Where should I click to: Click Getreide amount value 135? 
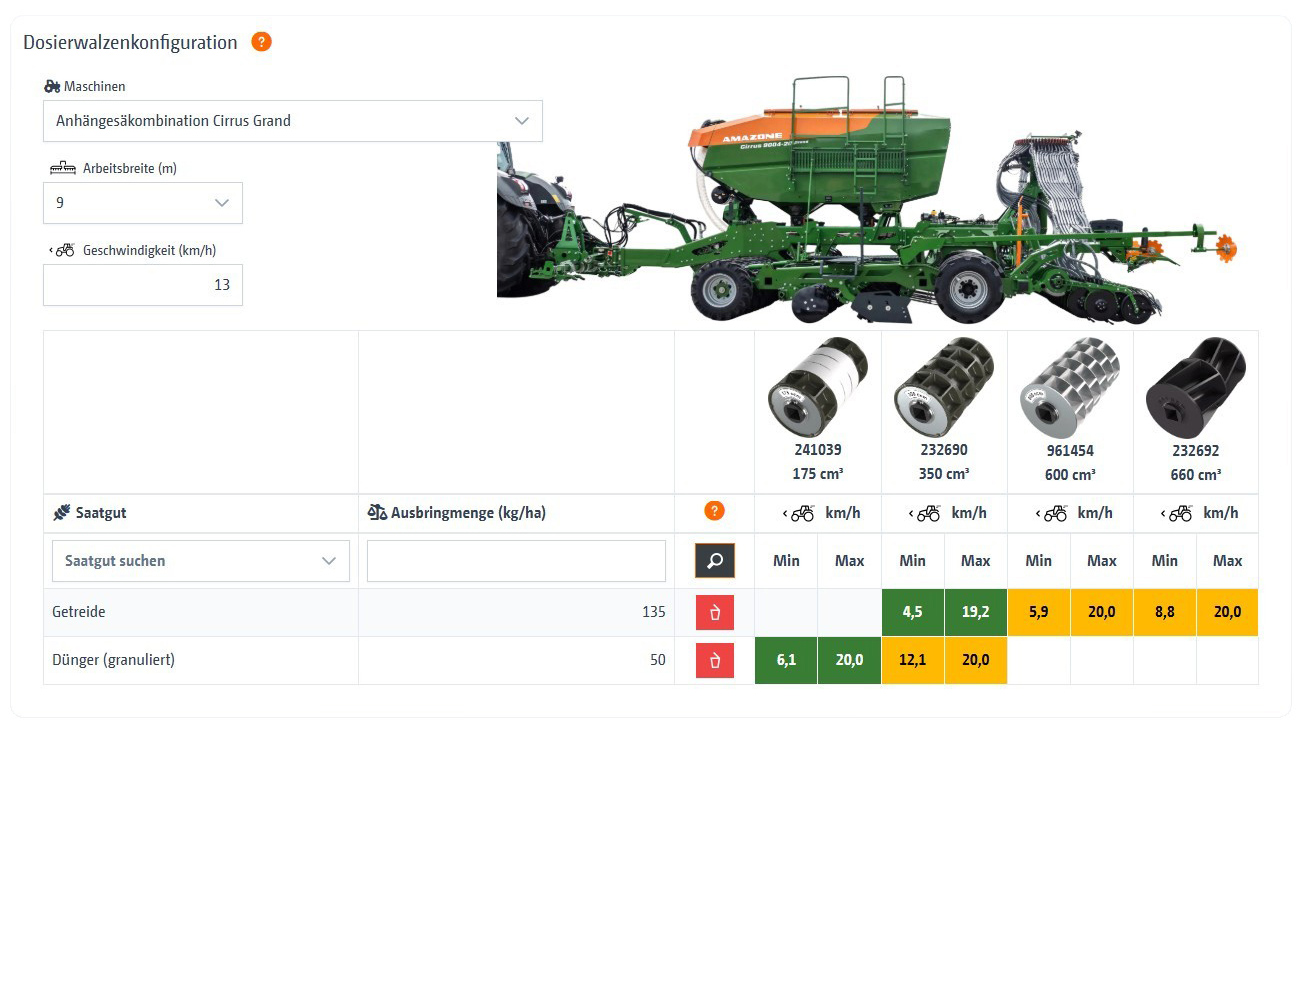654,612
